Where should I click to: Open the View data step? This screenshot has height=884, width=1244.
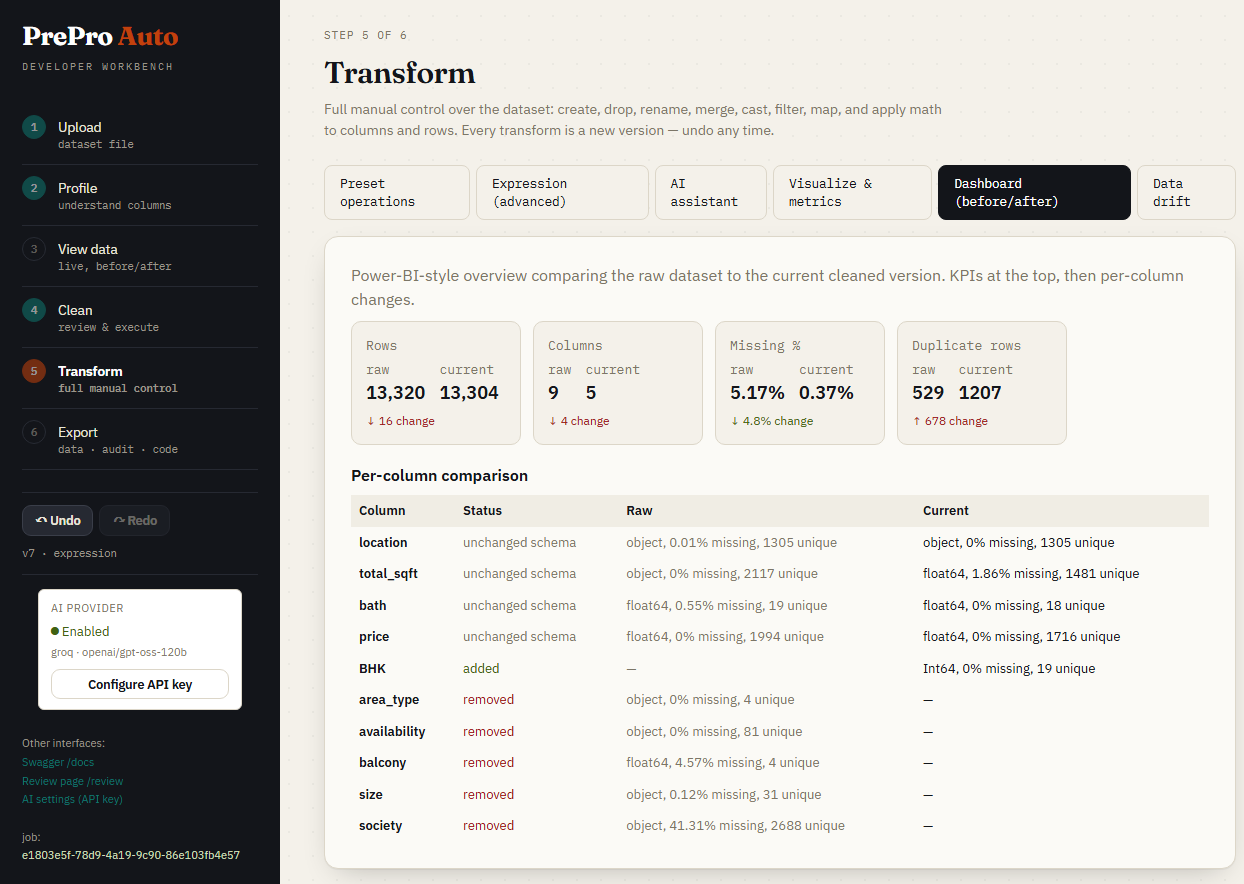[x=140, y=256]
